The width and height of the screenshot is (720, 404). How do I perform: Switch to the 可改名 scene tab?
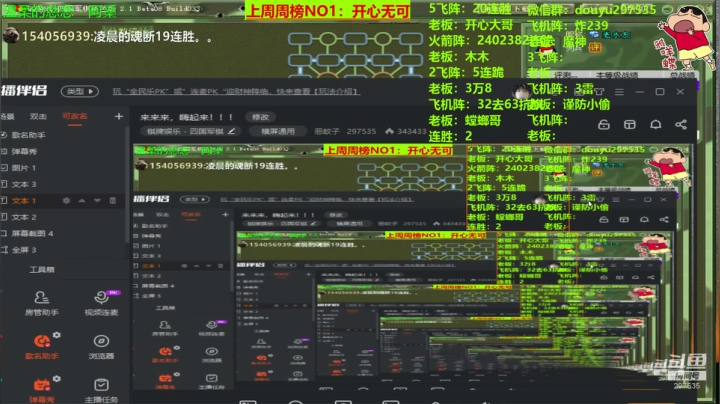click(75, 117)
